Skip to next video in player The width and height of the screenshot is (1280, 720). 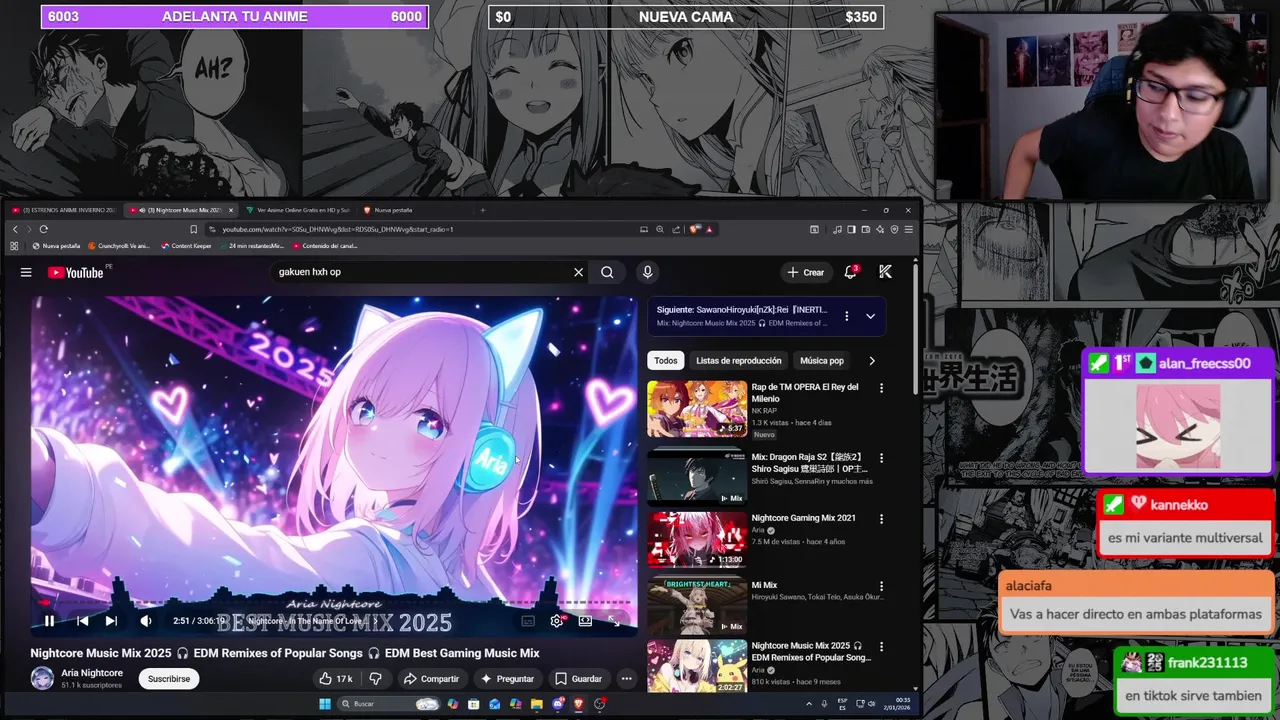point(111,621)
